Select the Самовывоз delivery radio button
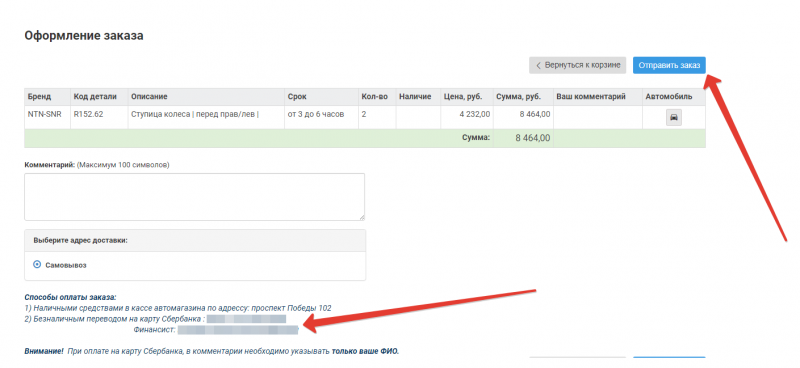Viewport: 800px width, 368px height. [x=37, y=265]
